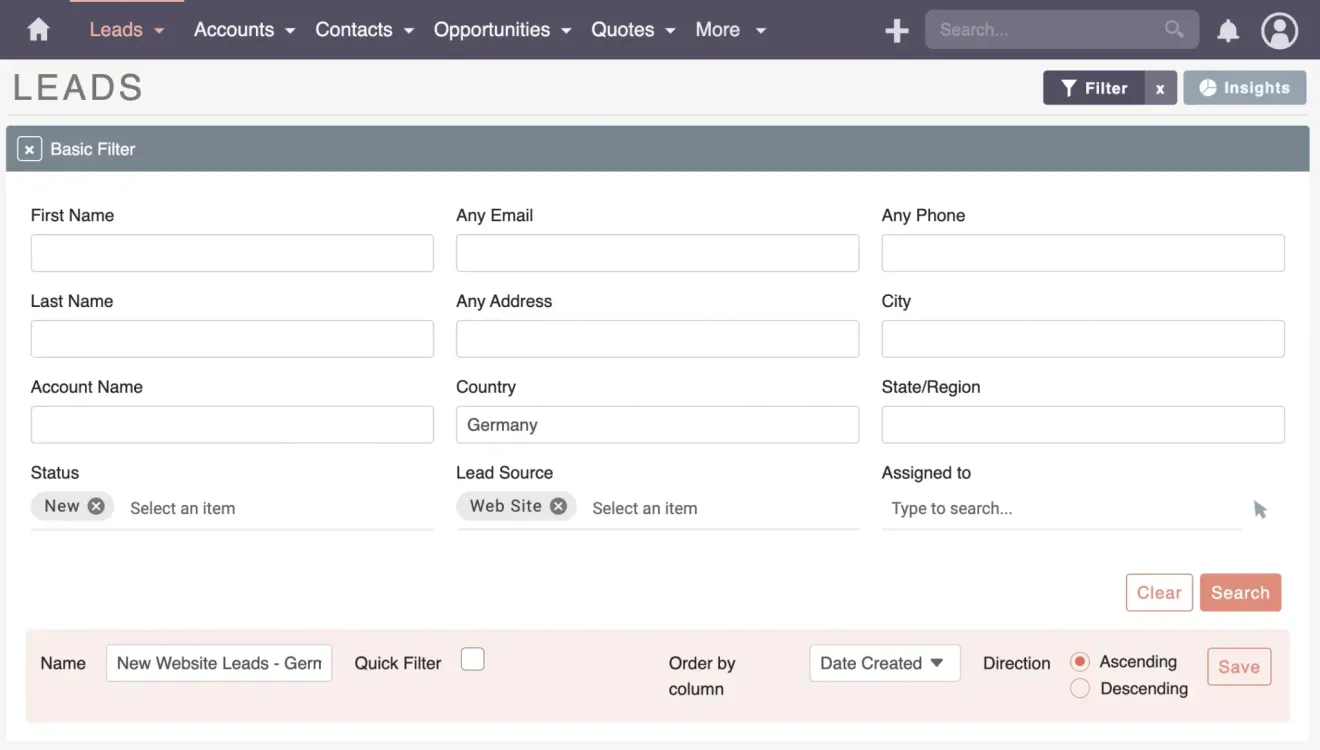Open the Date Created order-by dropdown

point(884,662)
